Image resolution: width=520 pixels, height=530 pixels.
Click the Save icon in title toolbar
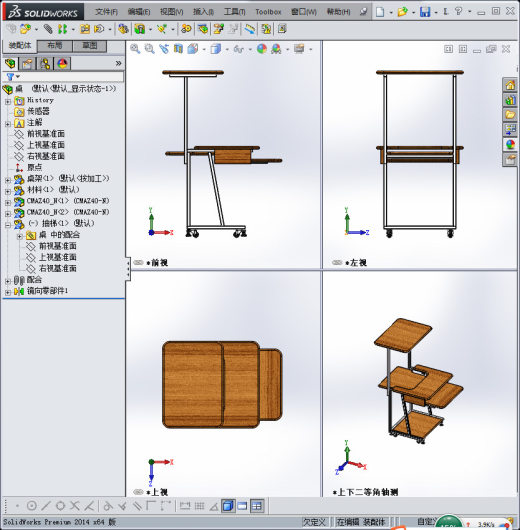(425, 12)
